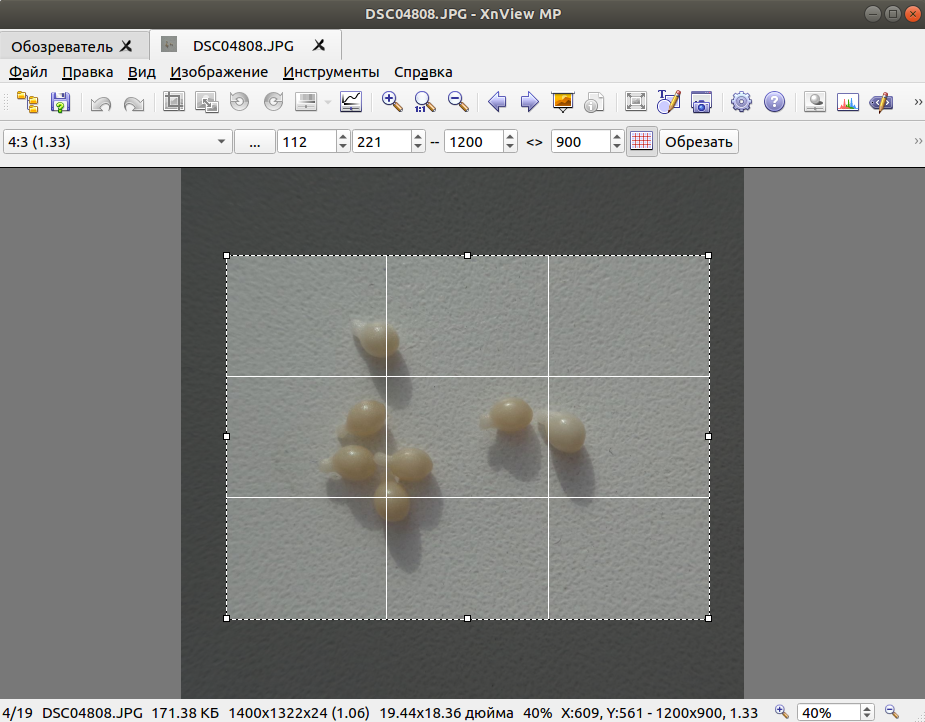This screenshot has width=925, height=722.
Task: Click the fullscreen toolbar icon
Action: pyautogui.click(x=635, y=102)
